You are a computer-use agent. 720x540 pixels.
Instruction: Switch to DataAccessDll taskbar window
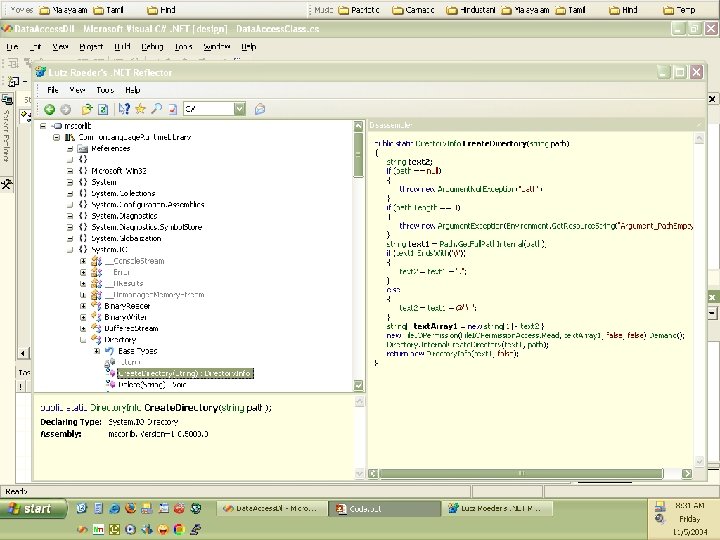pyautogui.click(x=268, y=509)
